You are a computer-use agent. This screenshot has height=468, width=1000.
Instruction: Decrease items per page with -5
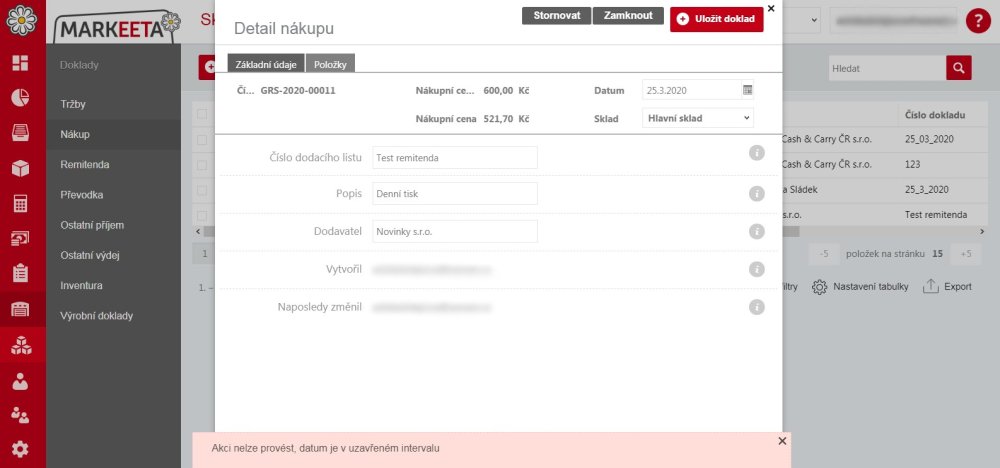[x=824, y=254]
